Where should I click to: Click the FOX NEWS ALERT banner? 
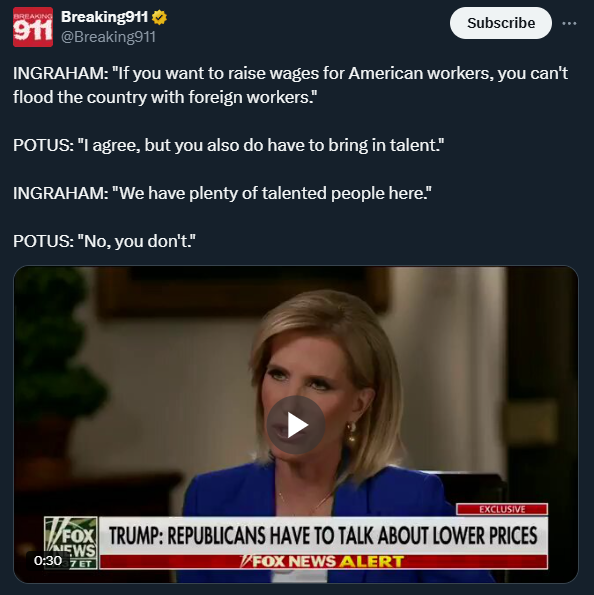[323, 562]
